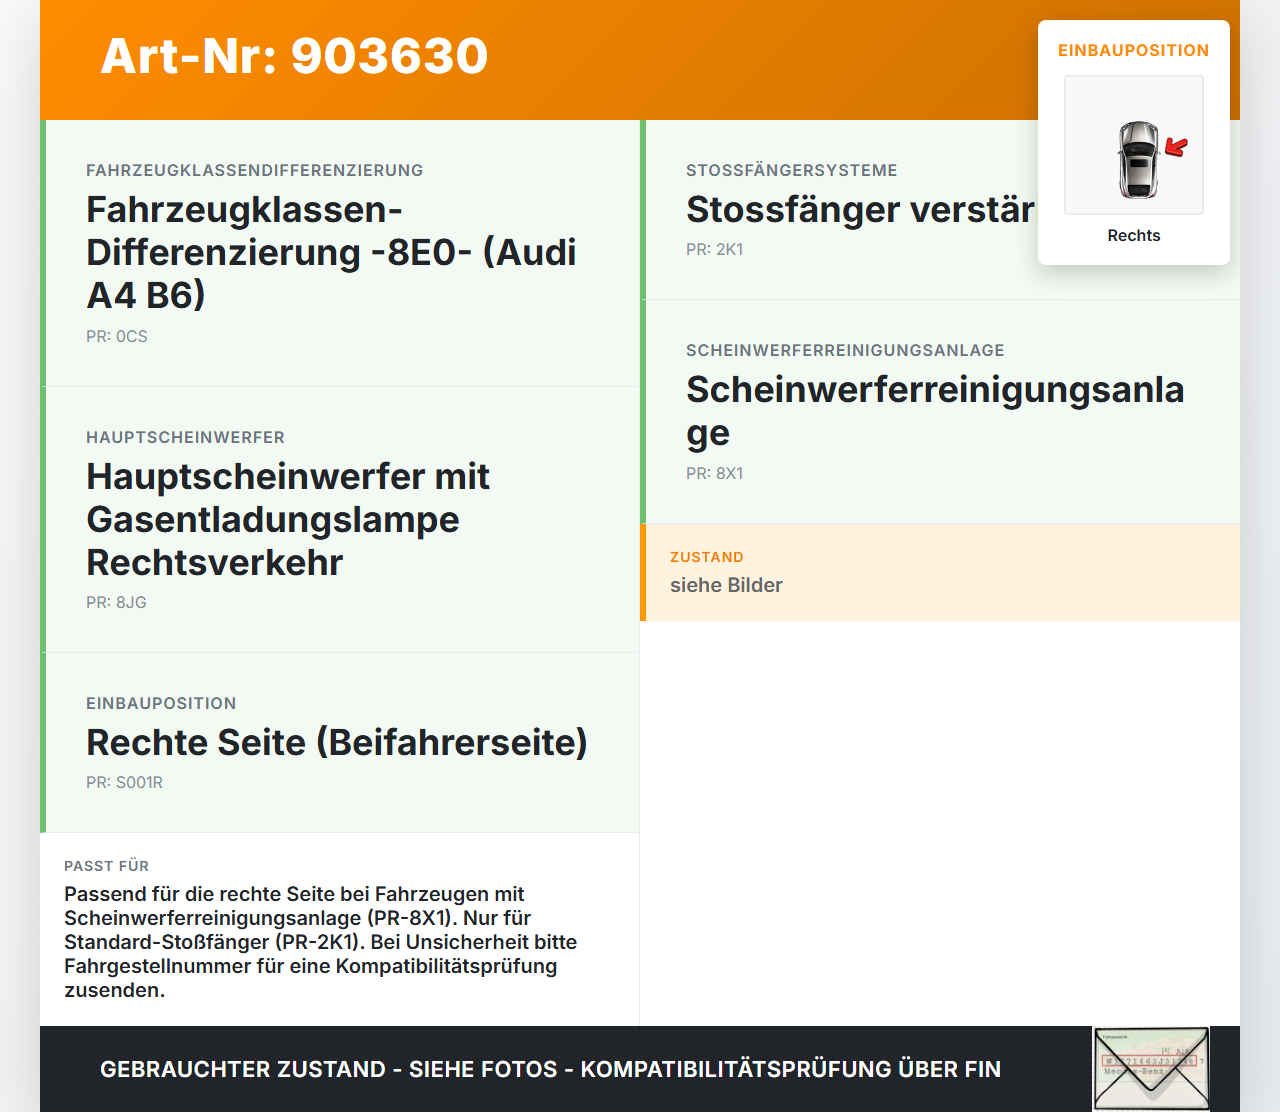Click 'FAHRZEUGKLASSENDIFFERENZIERUNG' label
The image size is (1280, 1113).
coord(255,170)
